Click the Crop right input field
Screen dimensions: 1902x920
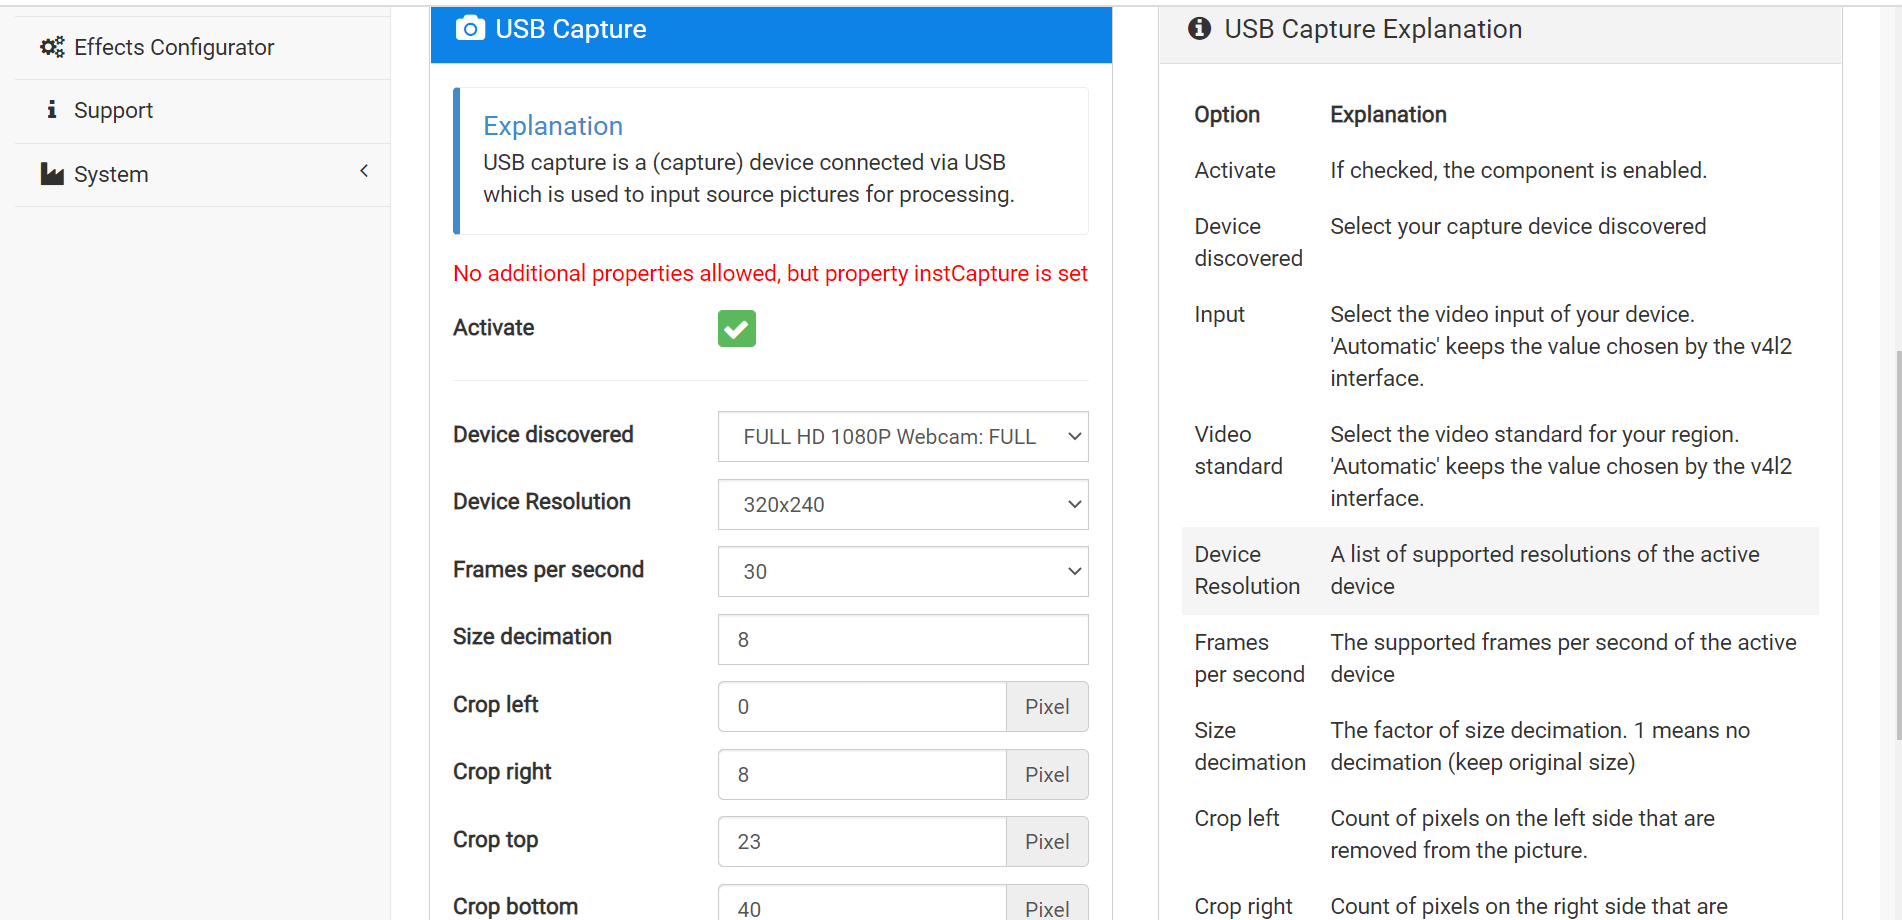pos(861,774)
